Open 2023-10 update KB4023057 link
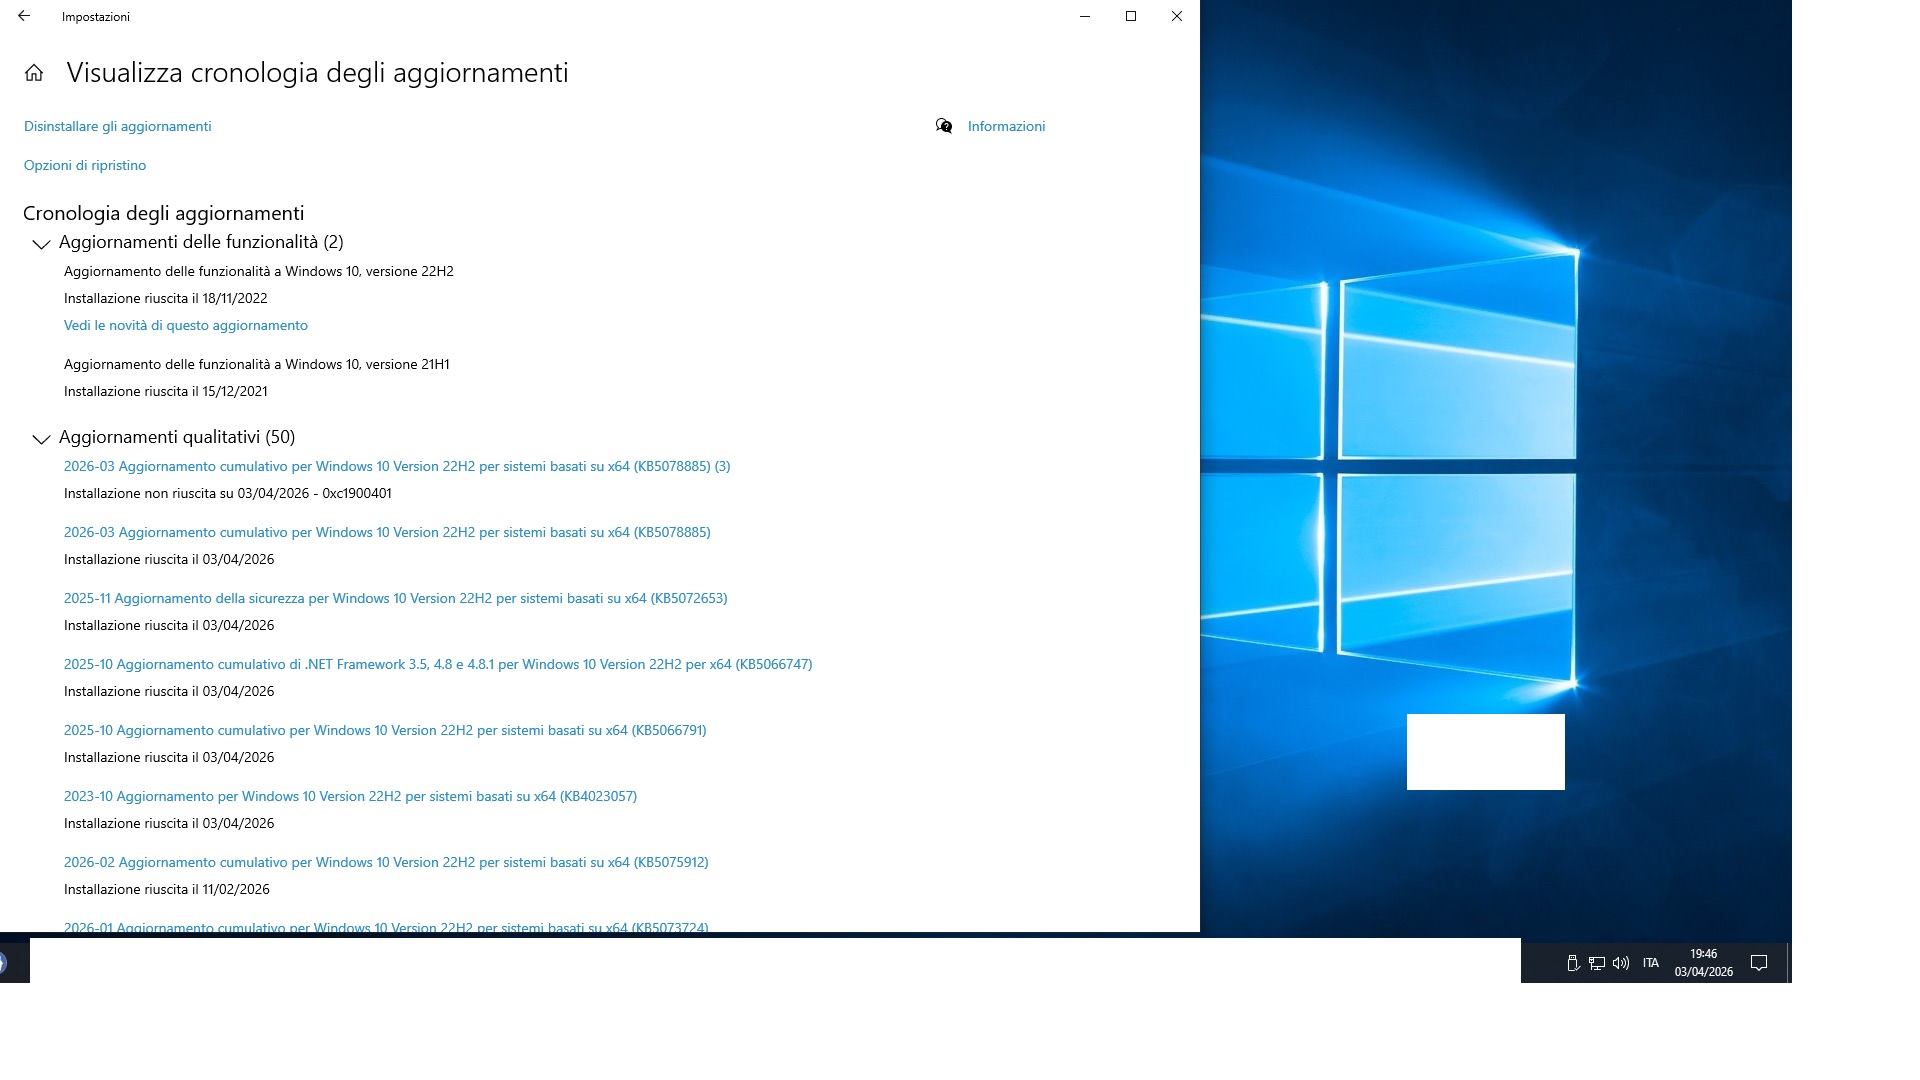1920x1080 pixels. [x=350, y=796]
